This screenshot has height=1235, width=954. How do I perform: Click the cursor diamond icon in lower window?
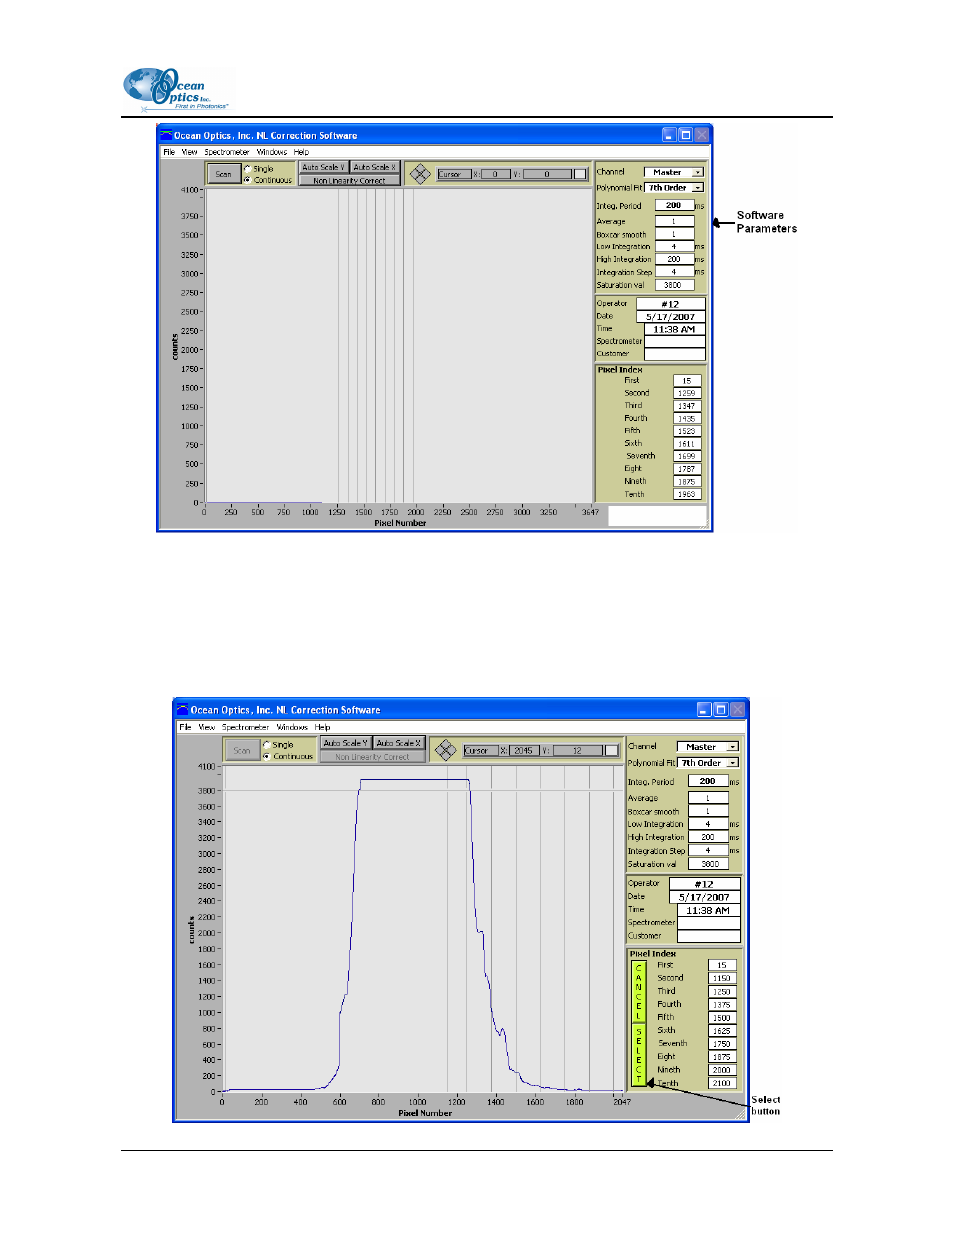point(446,750)
